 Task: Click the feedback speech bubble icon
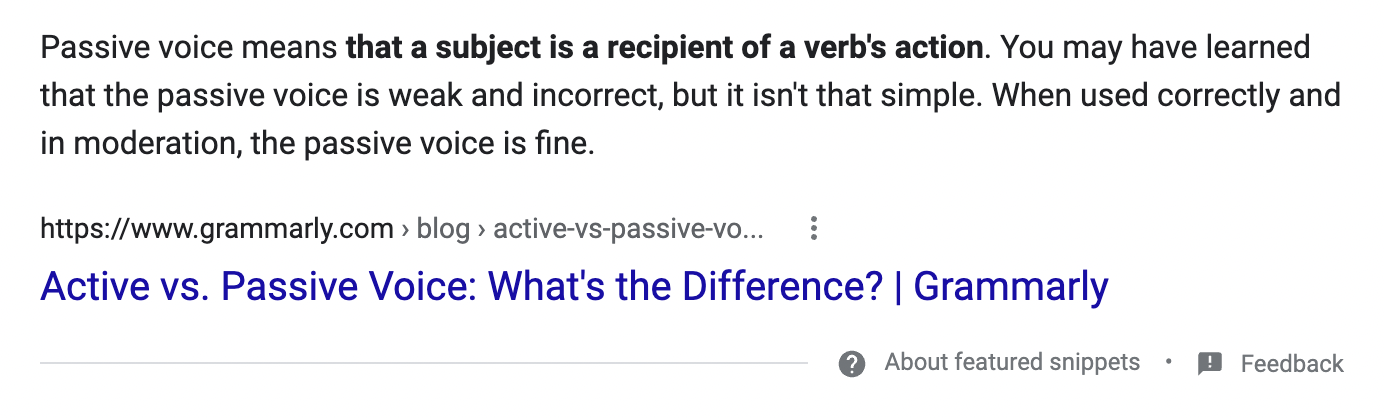coord(1210,363)
